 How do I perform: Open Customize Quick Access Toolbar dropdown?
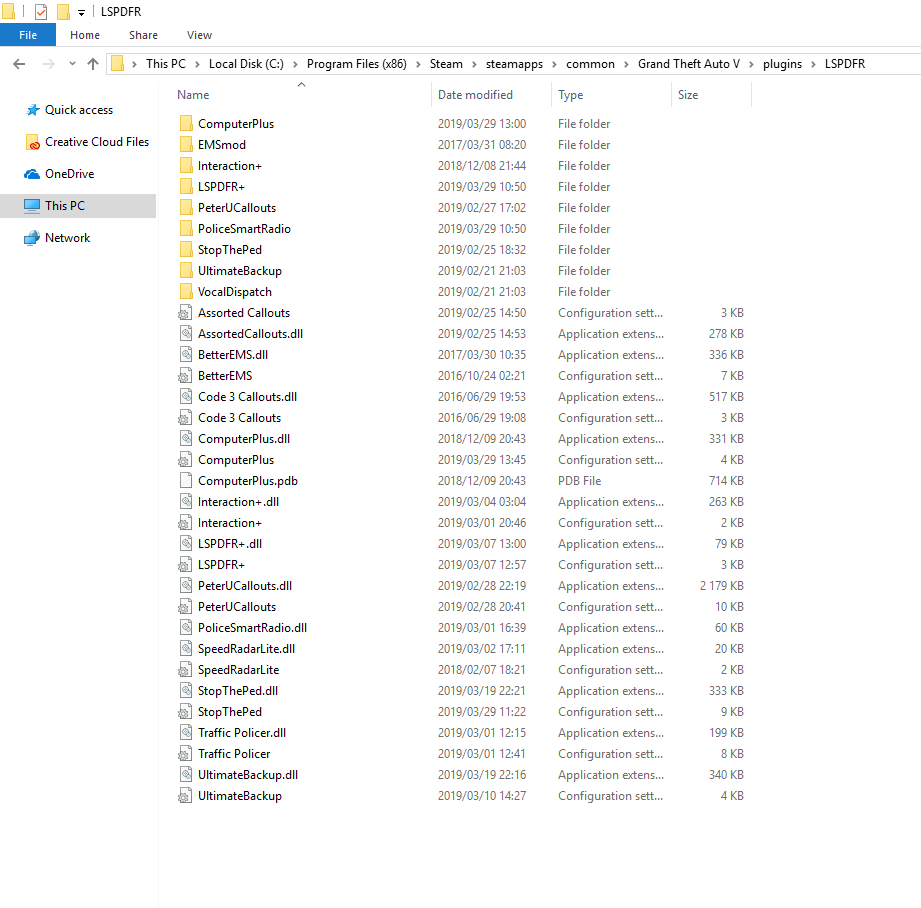[x=81, y=12]
